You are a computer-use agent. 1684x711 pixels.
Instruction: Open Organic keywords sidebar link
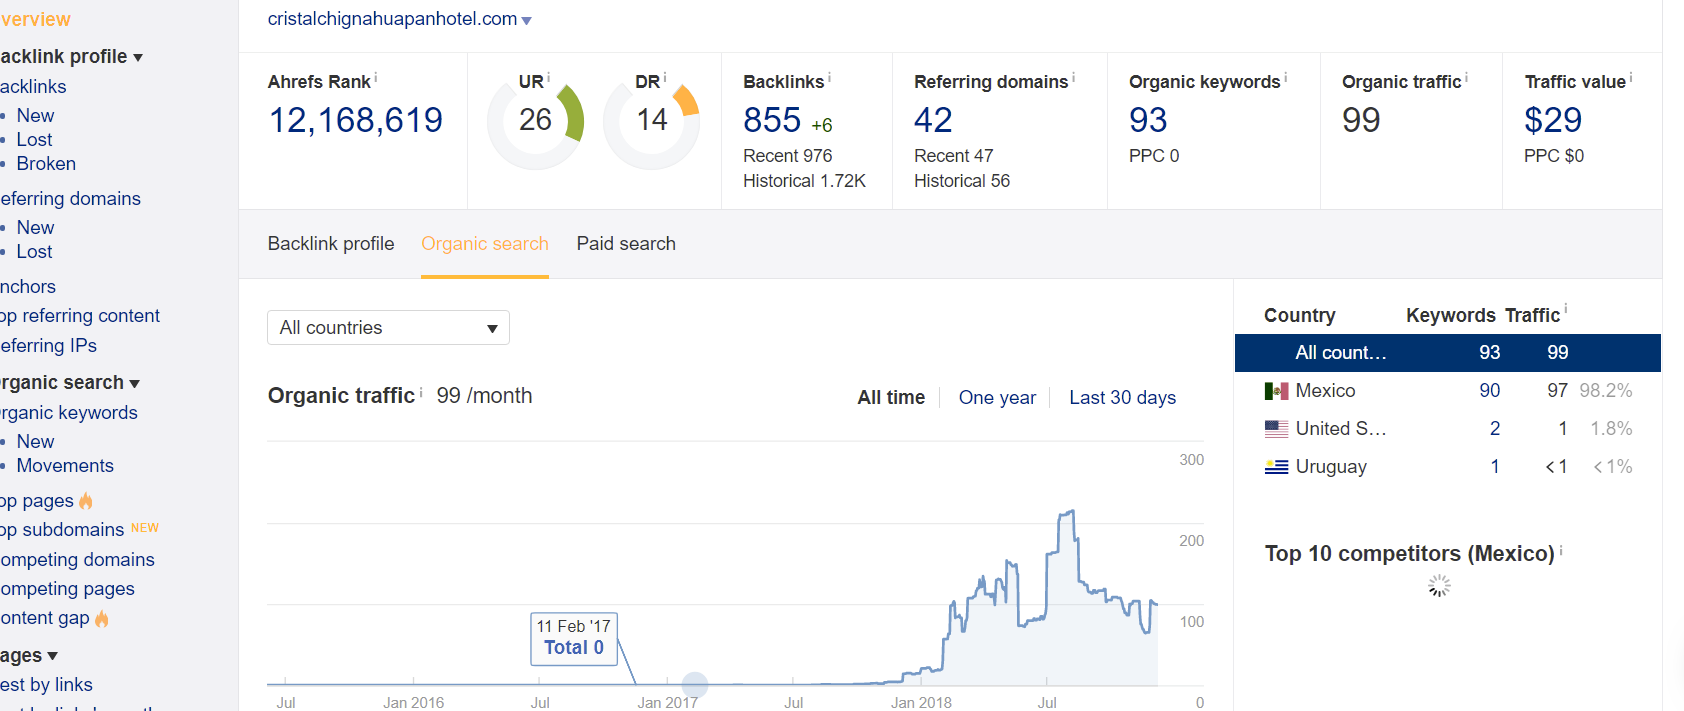(69, 413)
